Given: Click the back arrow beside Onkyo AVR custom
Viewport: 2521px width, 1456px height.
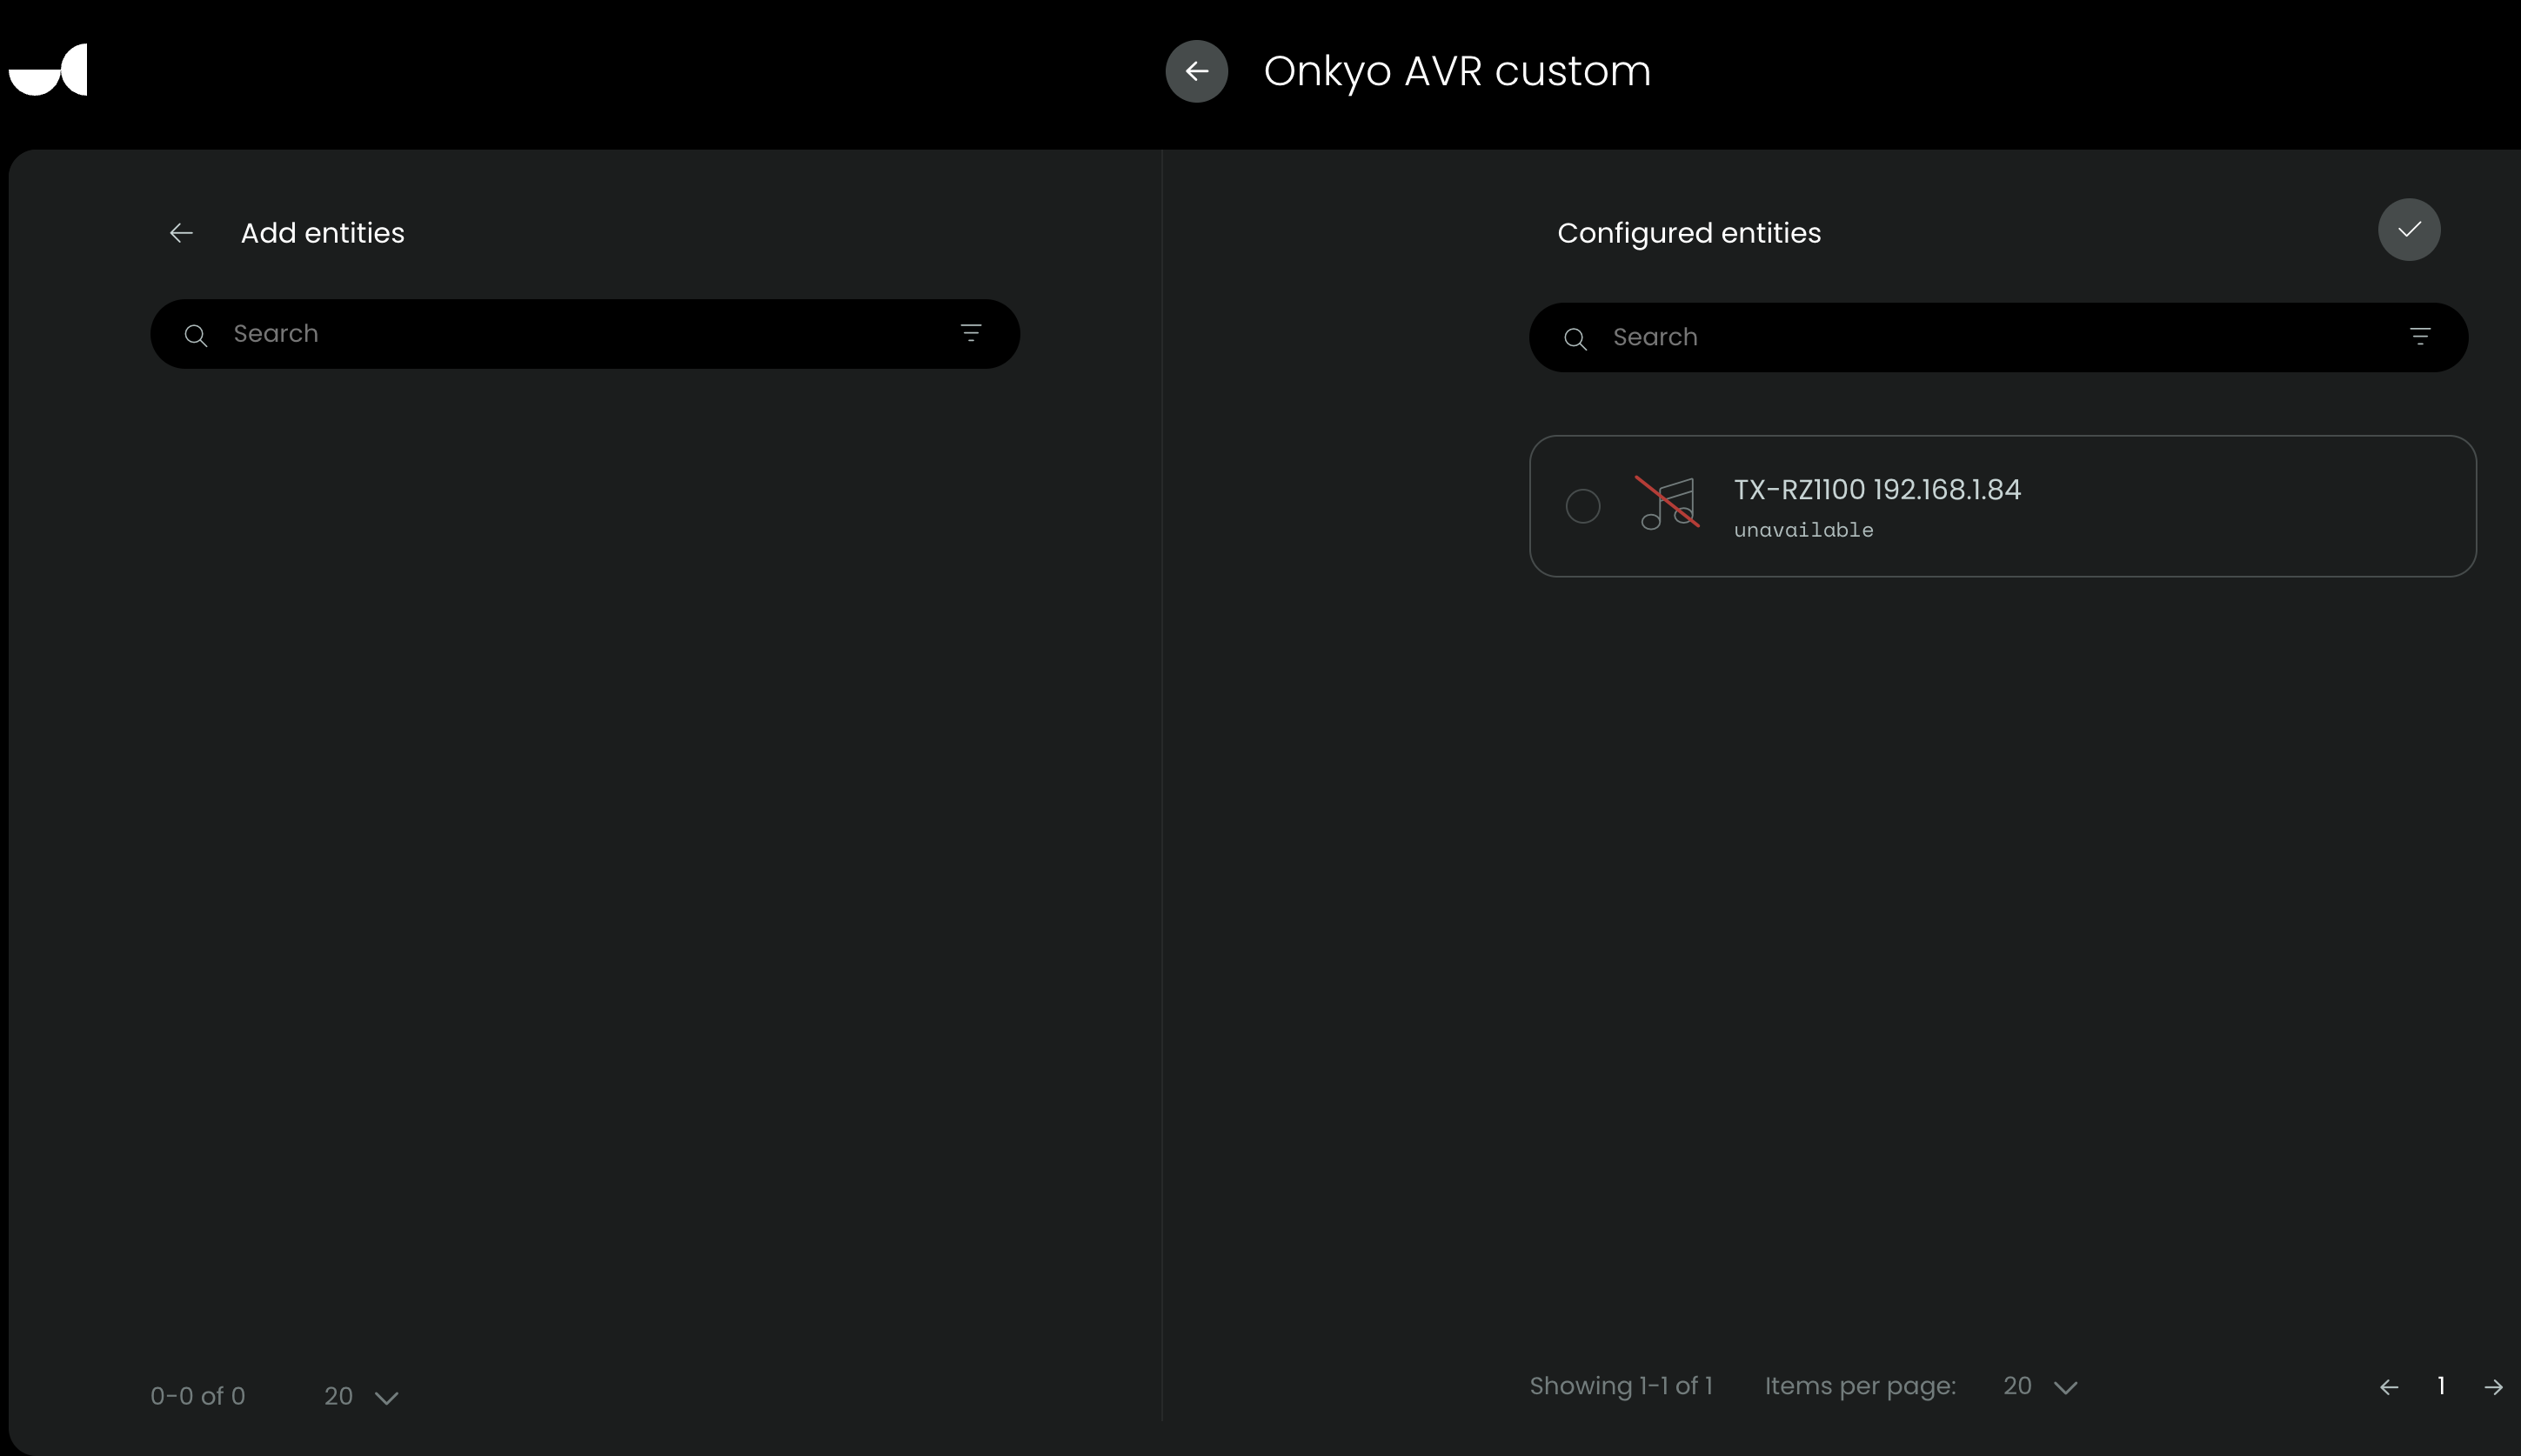Looking at the screenshot, I should [1196, 71].
